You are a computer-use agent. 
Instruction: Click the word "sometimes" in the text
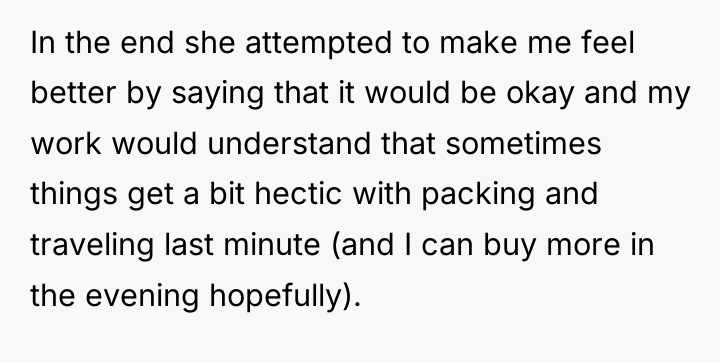(523, 143)
